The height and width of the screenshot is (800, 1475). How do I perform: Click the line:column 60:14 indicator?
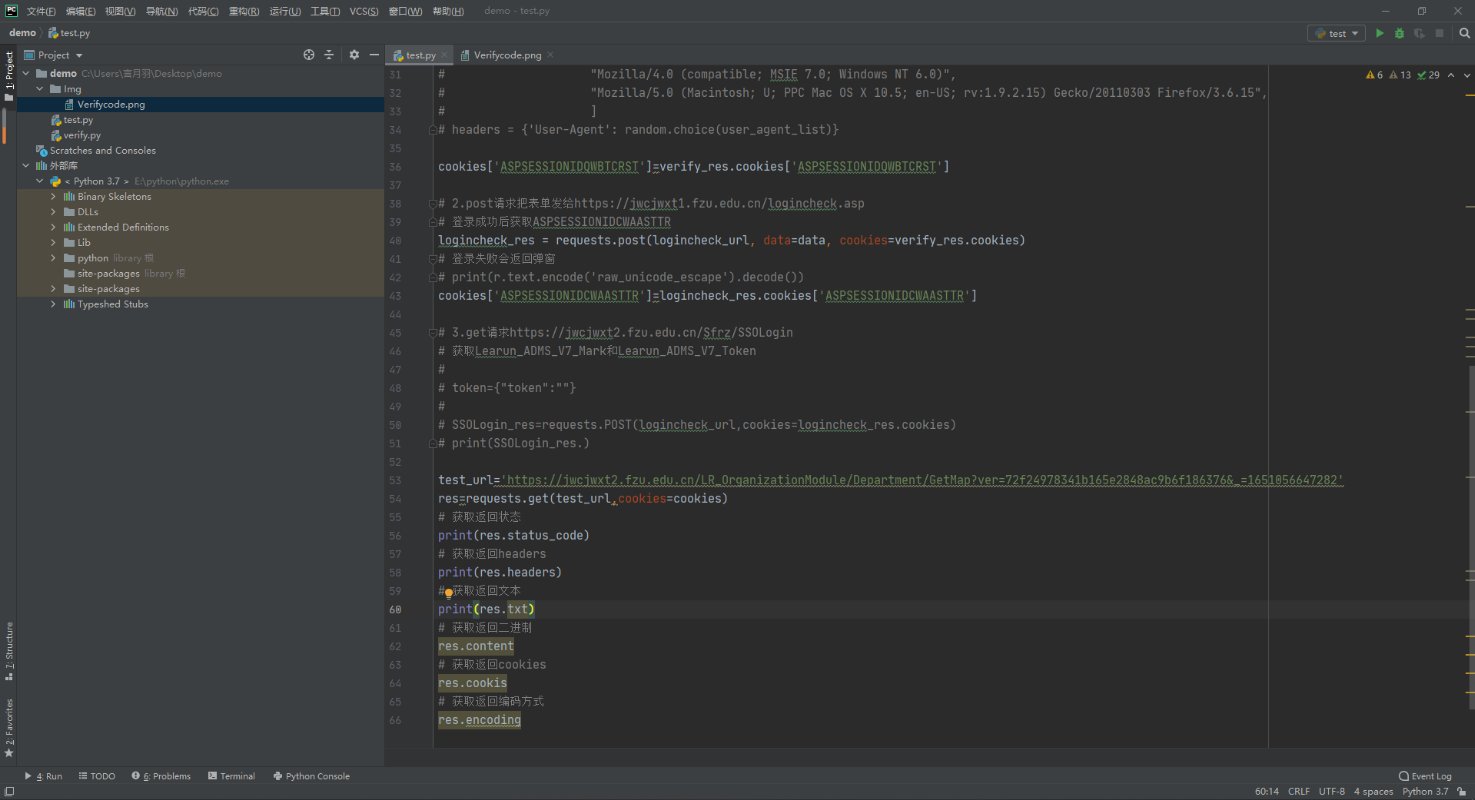1267,792
